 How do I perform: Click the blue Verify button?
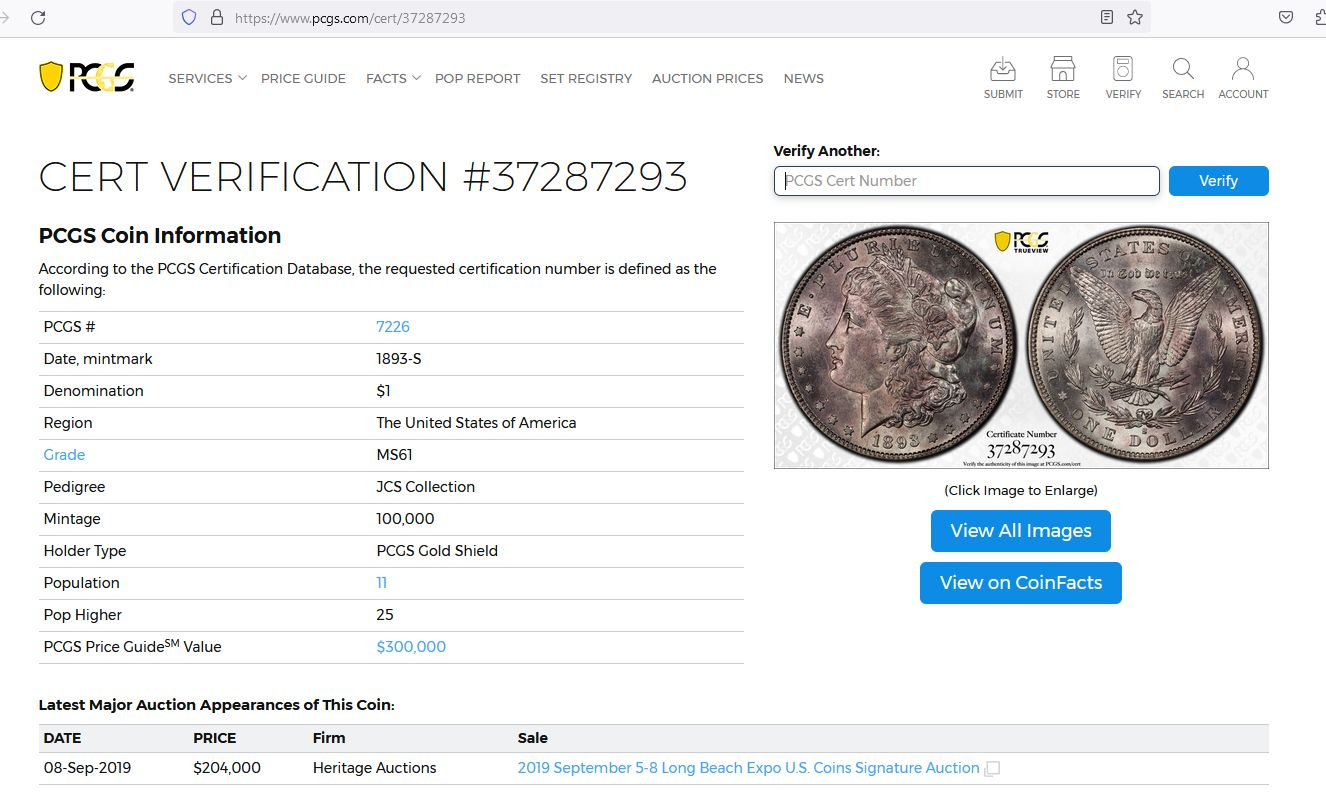1218,181
